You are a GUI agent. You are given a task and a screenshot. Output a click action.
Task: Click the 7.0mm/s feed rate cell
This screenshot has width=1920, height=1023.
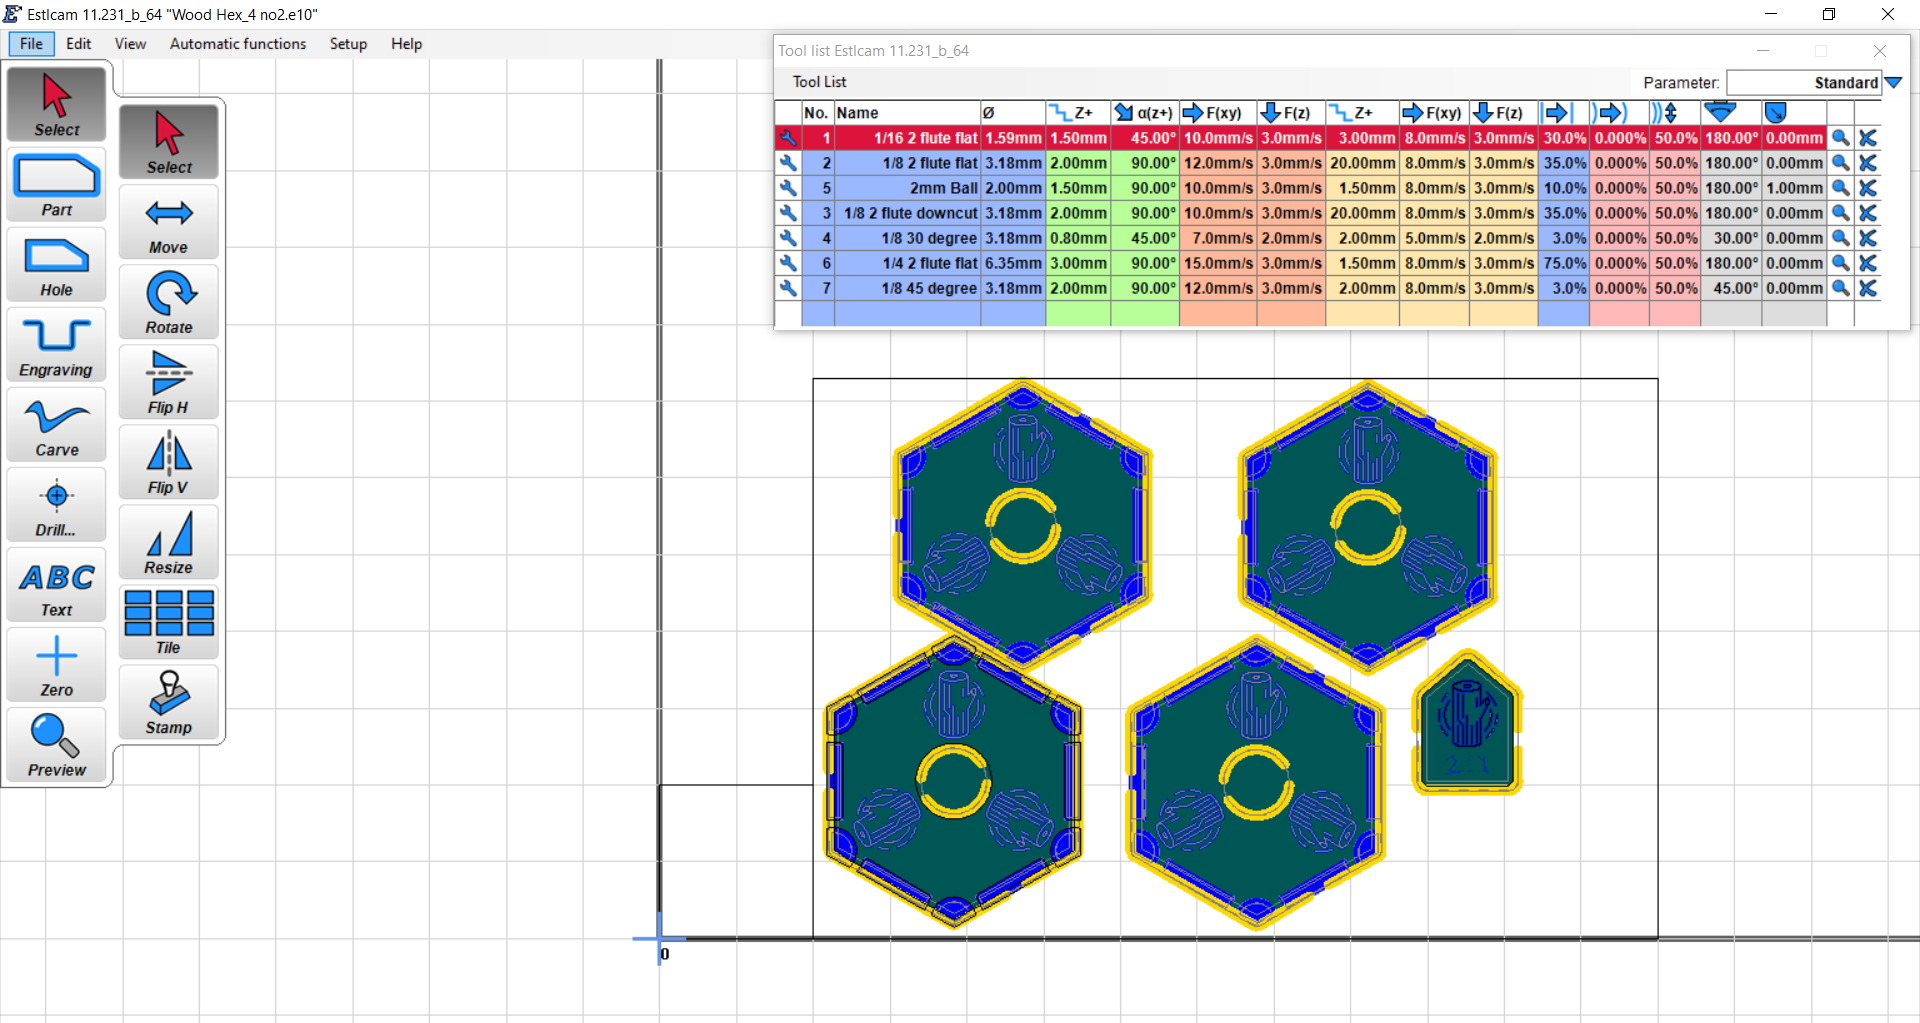tap(1218, 238)
